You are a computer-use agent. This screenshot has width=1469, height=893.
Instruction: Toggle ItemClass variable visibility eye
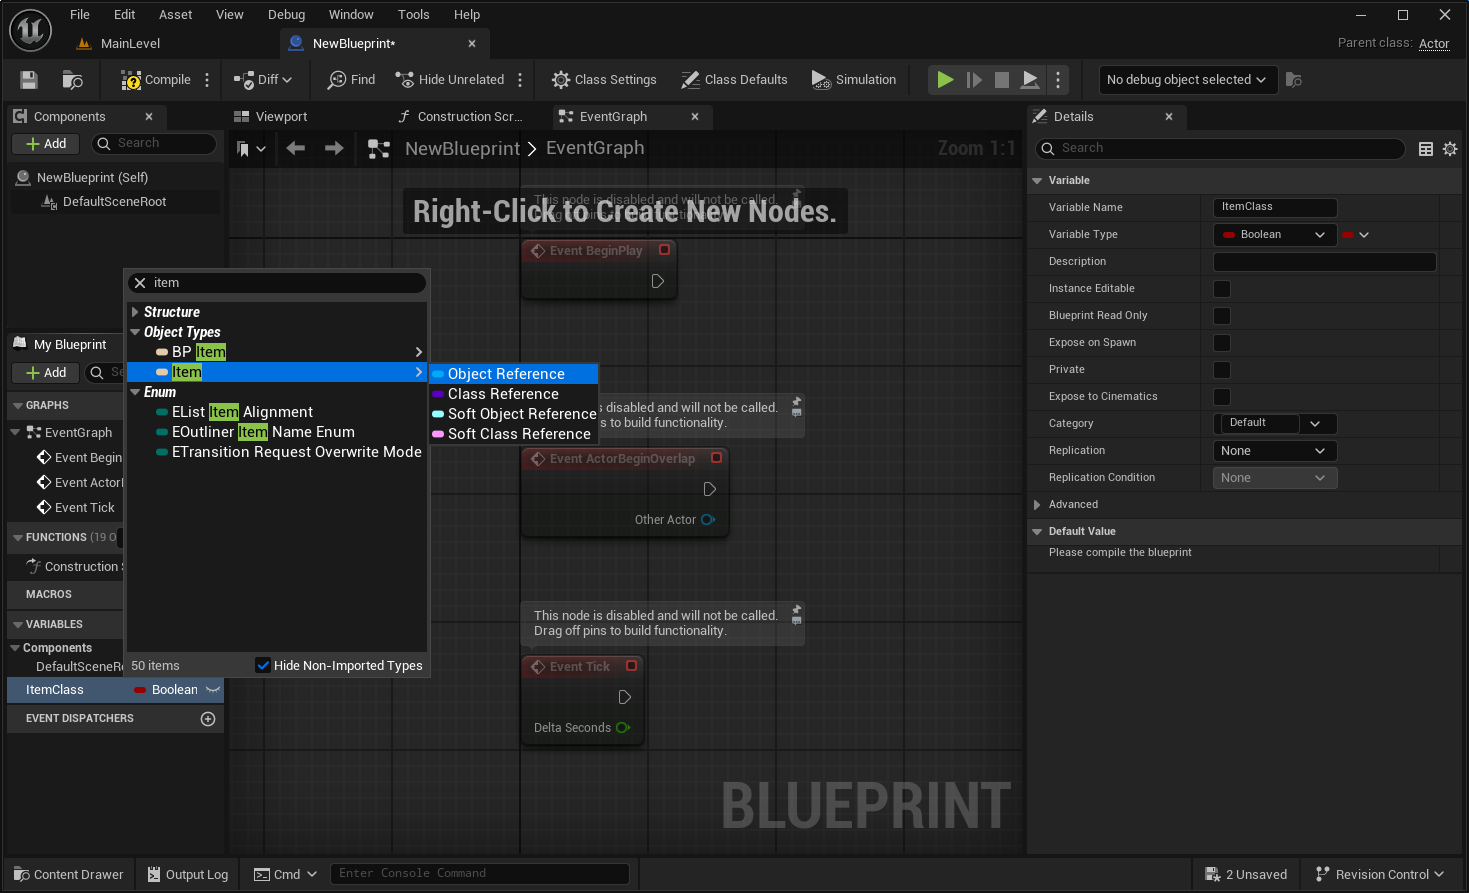212,690
